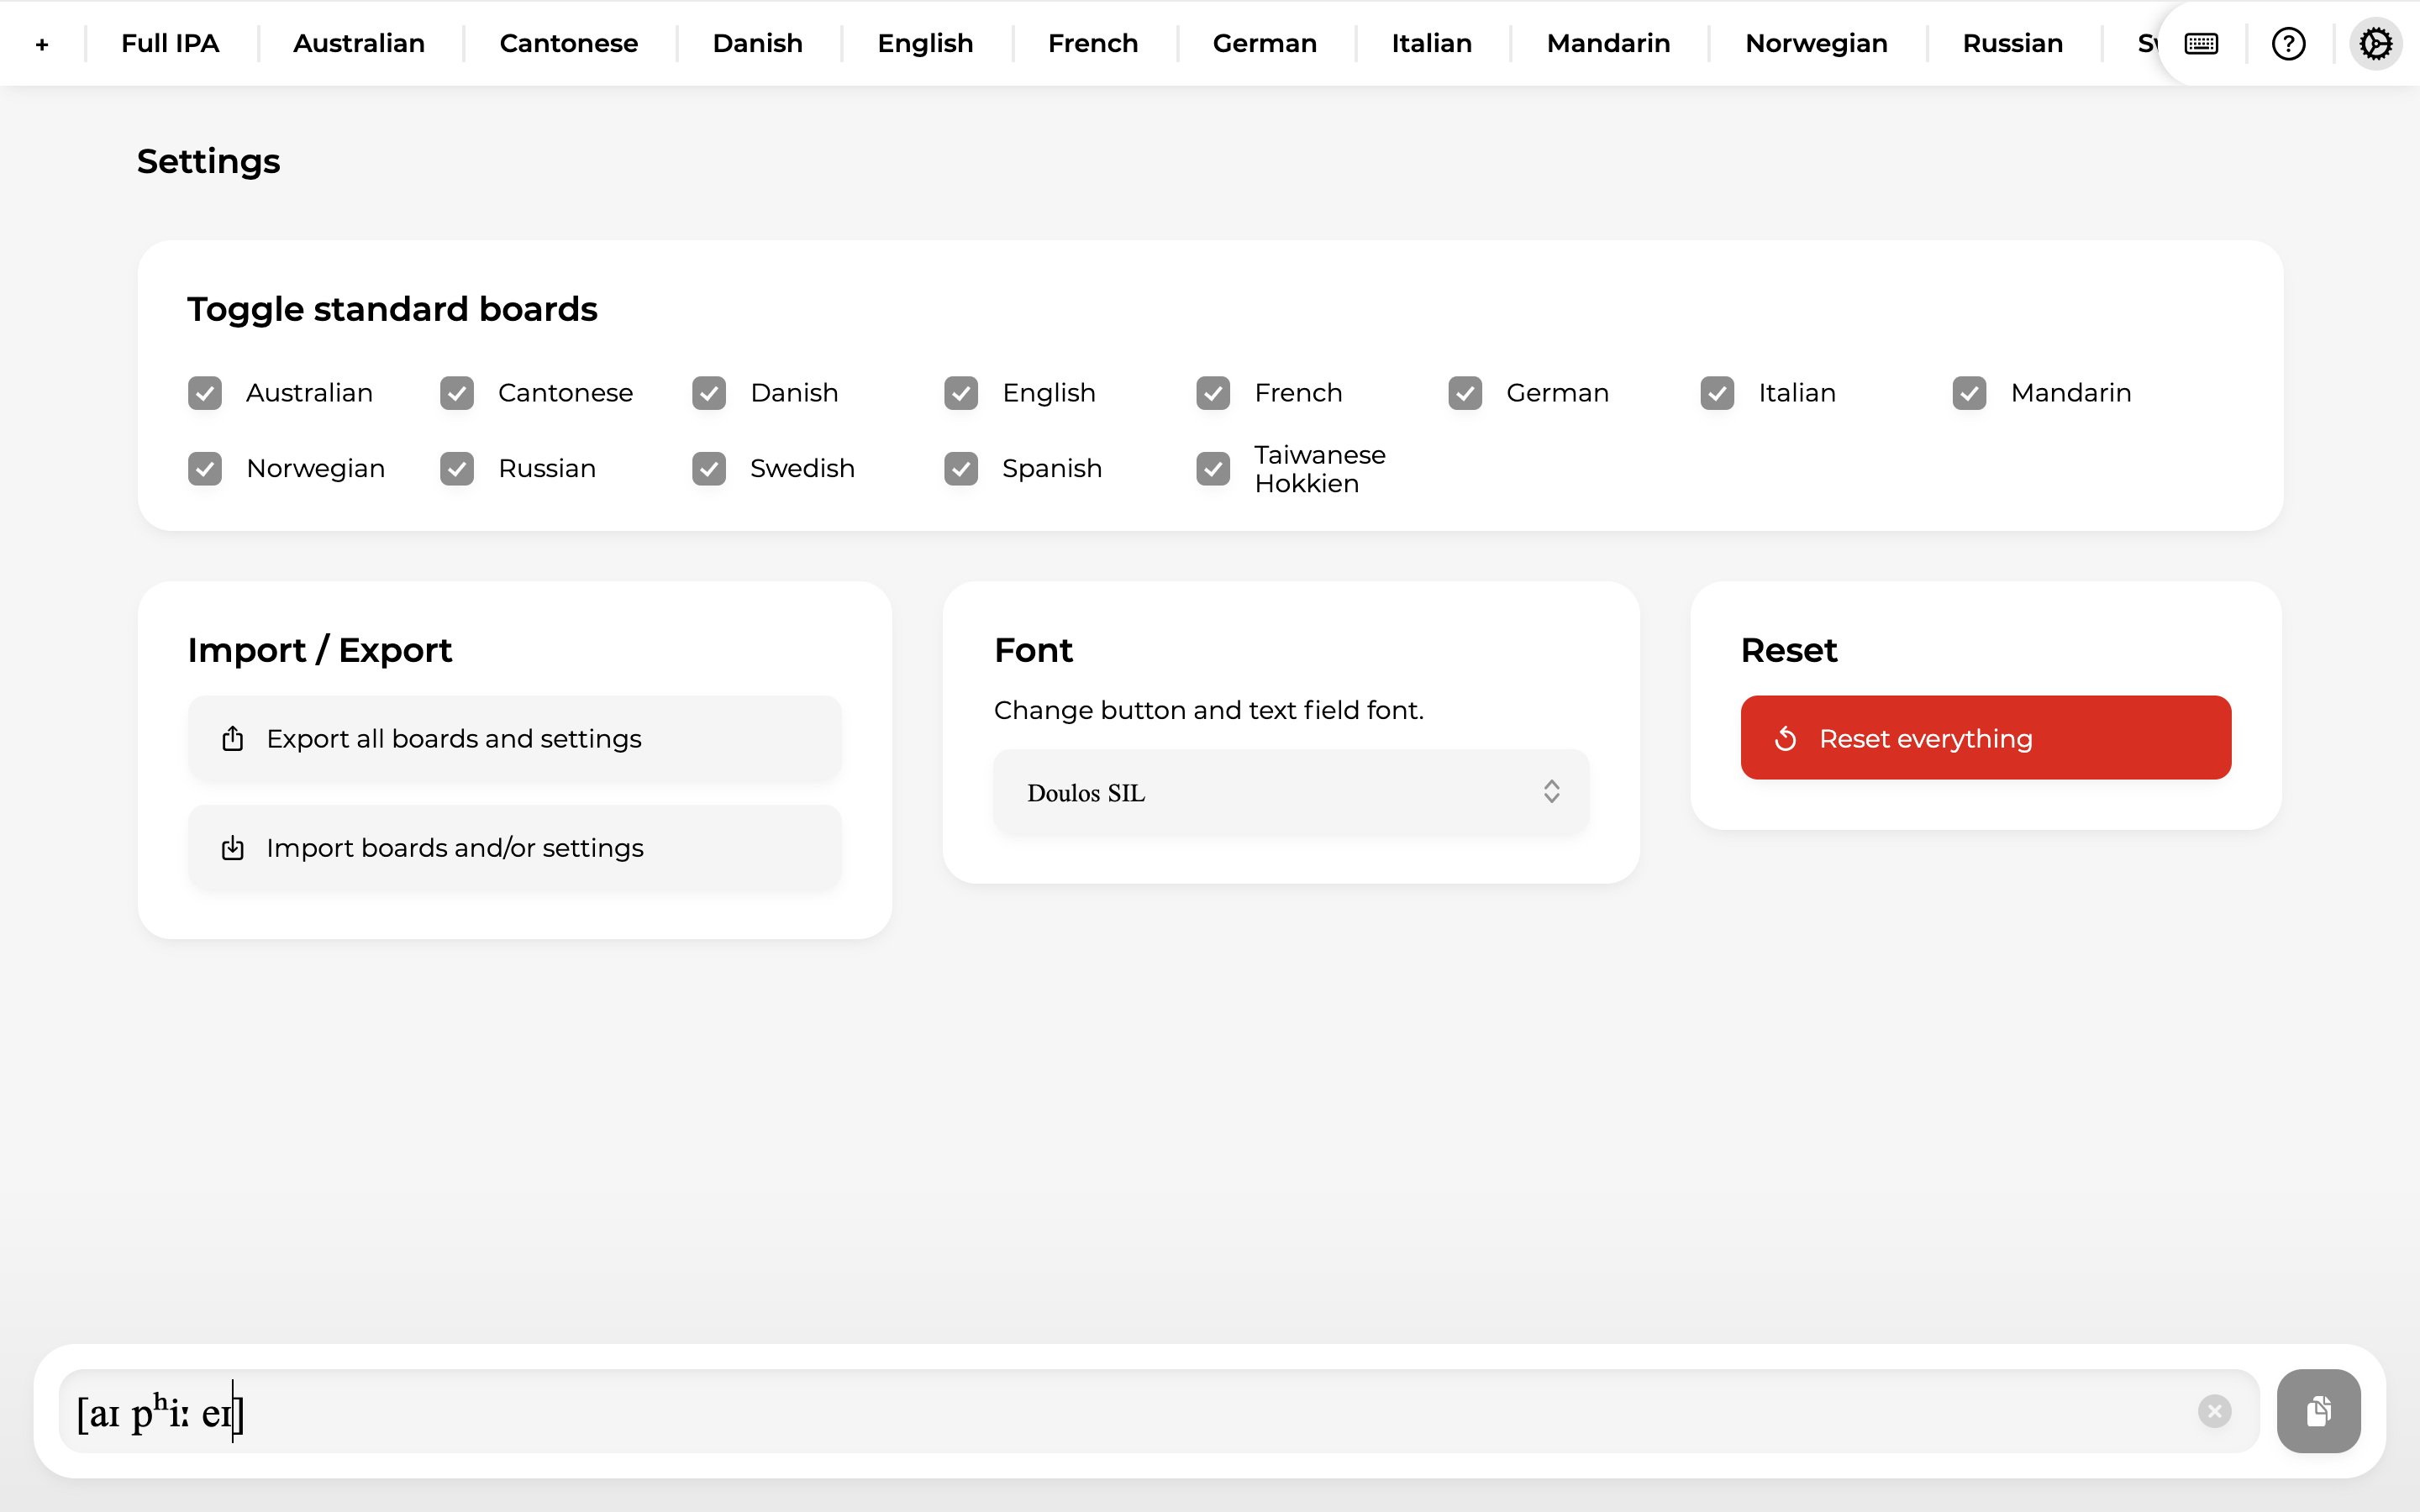Click inside the IPA text input field
This screenshot has width=2420, height=1512.
tap(1100, 1411)
